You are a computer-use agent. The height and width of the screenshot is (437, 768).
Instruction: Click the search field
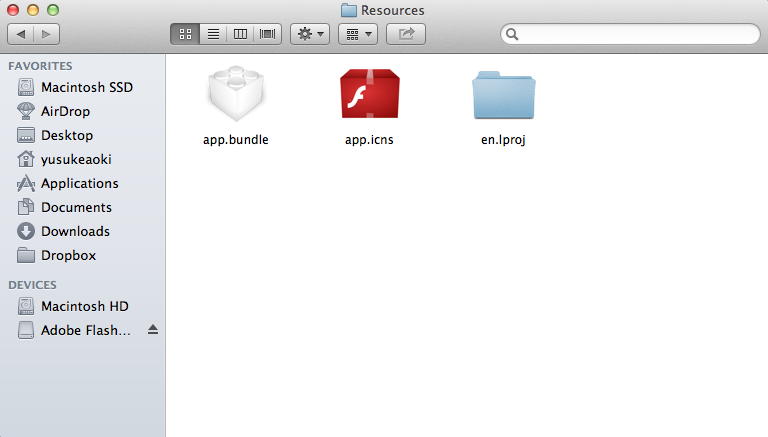(630, 34)
